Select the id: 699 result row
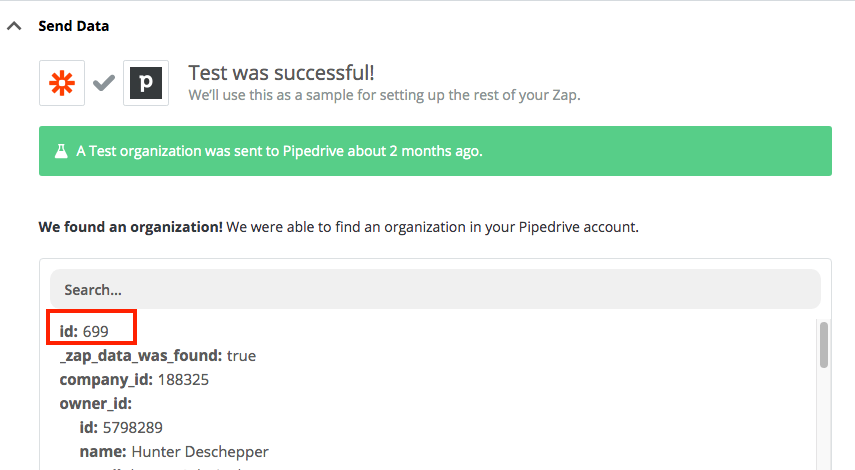Image resolution: width=855 pixels, height=470 pixels. (84, 331)
